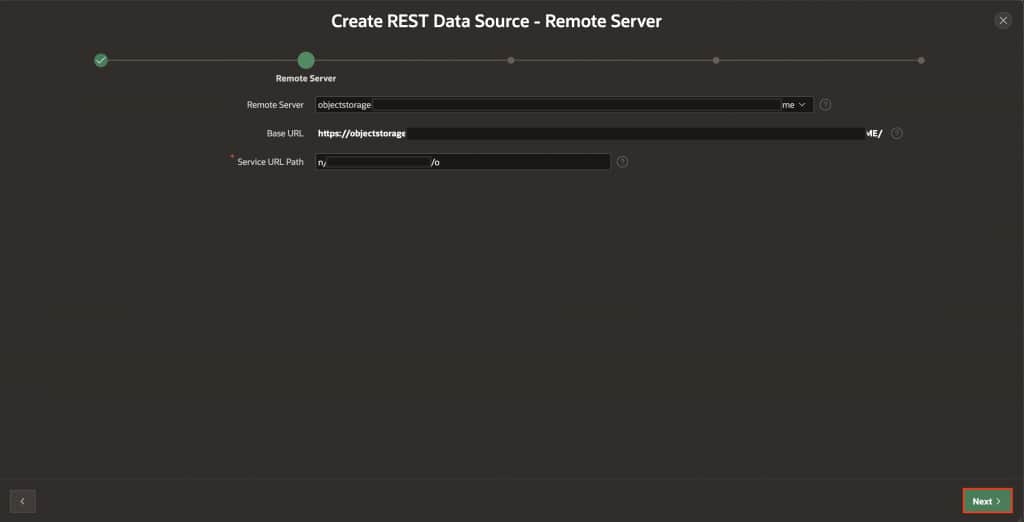The image size is (1024, 522).
Task: Click the Base URL https://objectstorage text
Action: point(362,133)
